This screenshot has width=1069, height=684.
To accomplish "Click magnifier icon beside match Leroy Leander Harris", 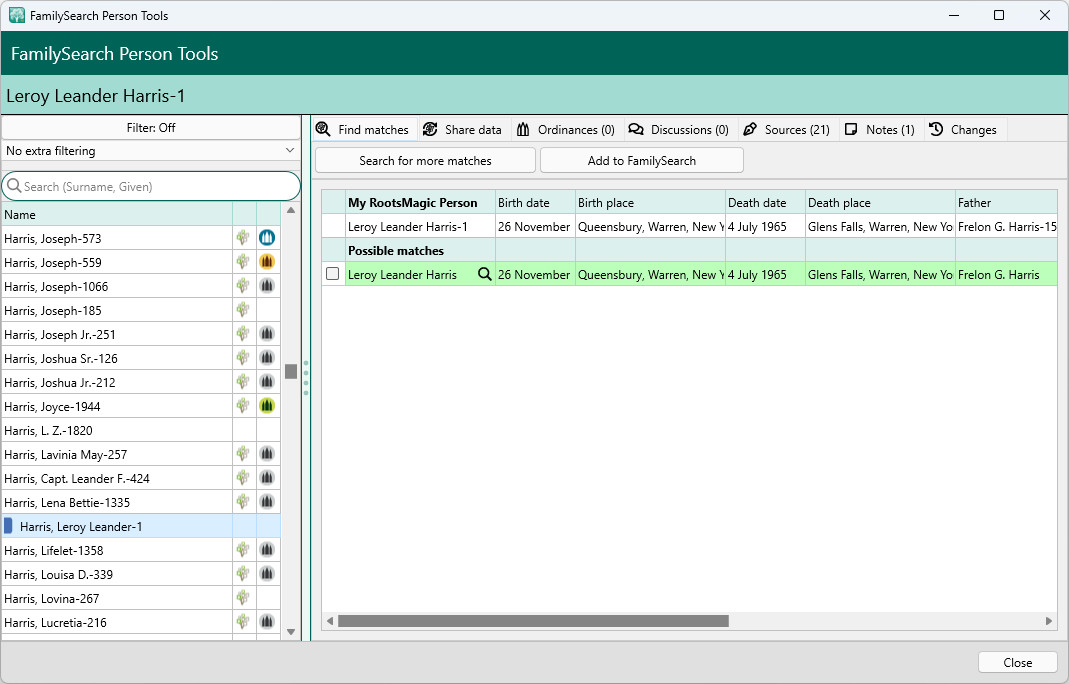I will coord(484,274).
